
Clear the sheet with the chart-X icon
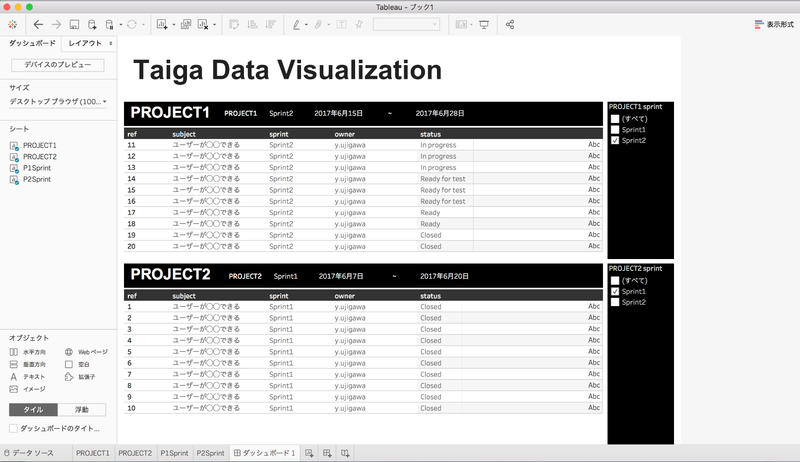(203, 24)
